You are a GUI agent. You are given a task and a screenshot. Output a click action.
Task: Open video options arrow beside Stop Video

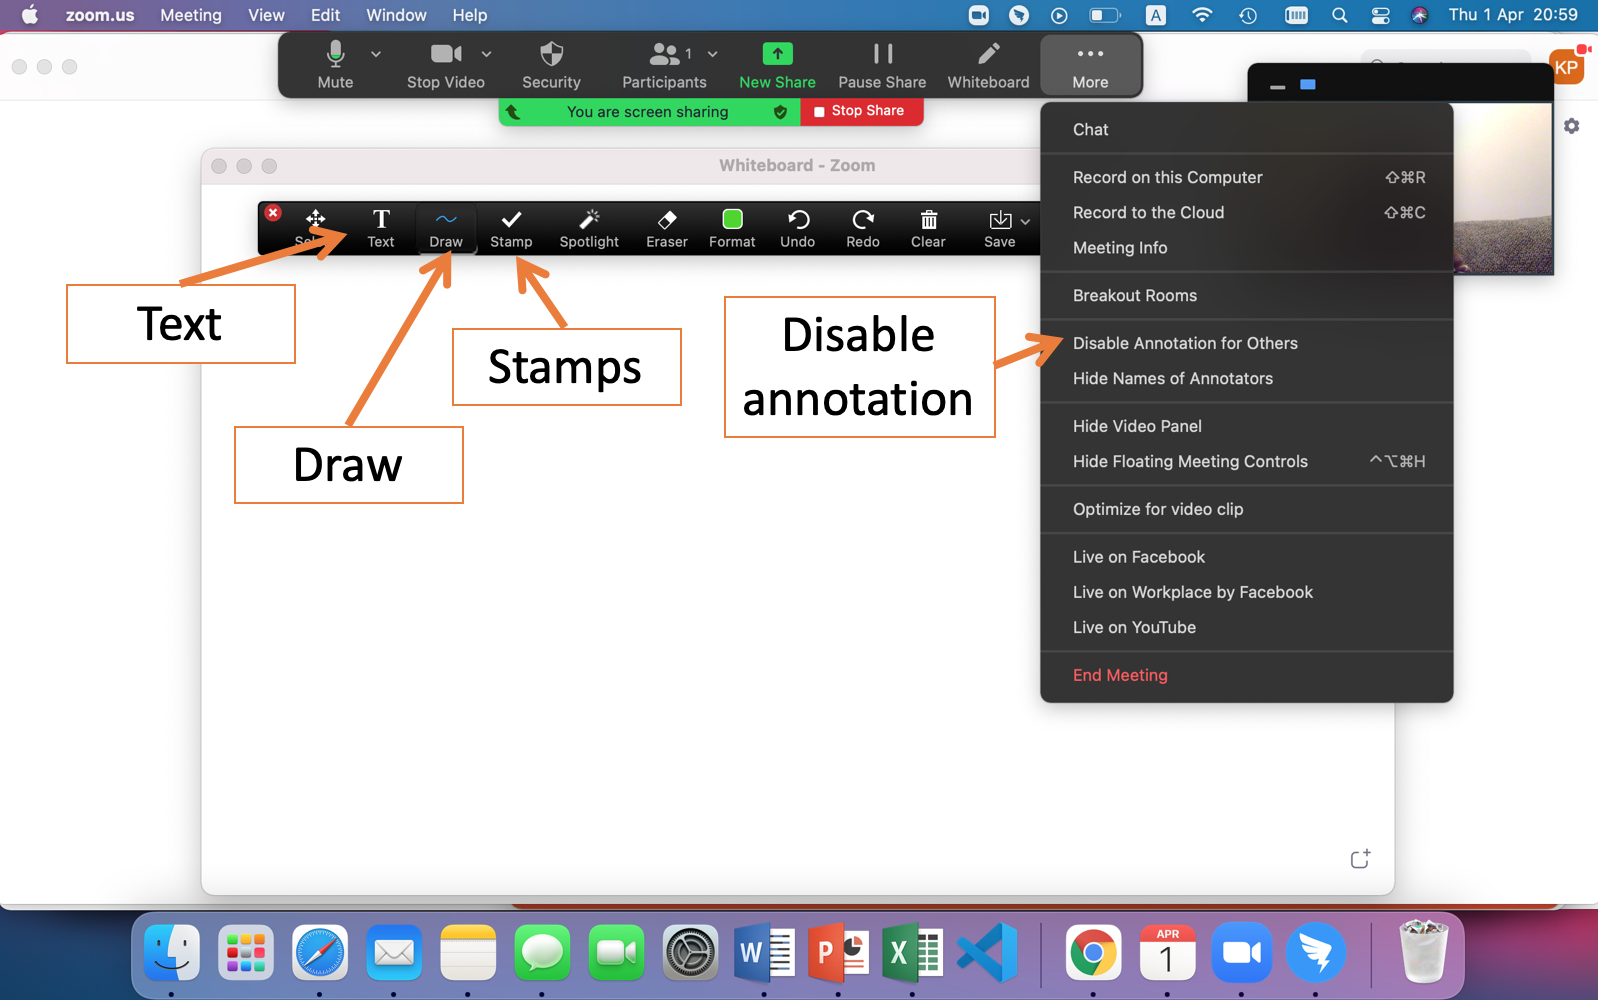[486, 54]
